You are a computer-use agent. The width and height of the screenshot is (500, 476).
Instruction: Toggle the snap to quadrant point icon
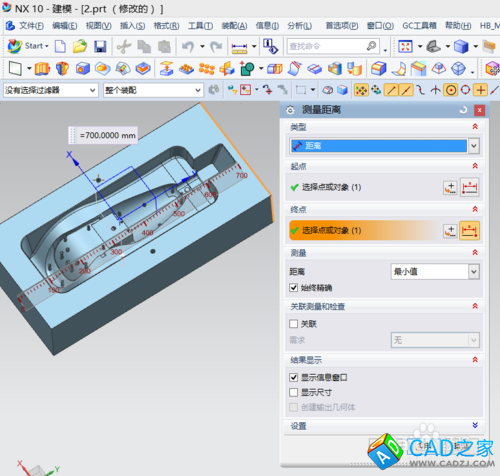click(x=465, y=90)
